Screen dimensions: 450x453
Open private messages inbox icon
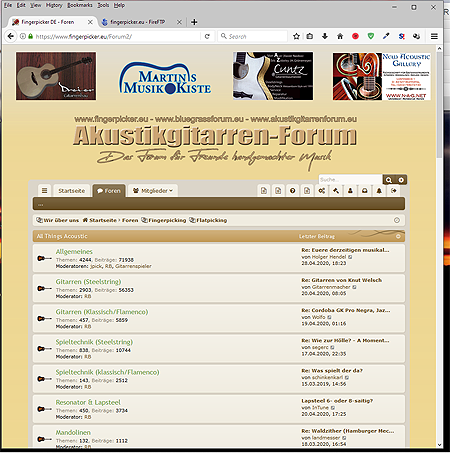coord(365,191)
